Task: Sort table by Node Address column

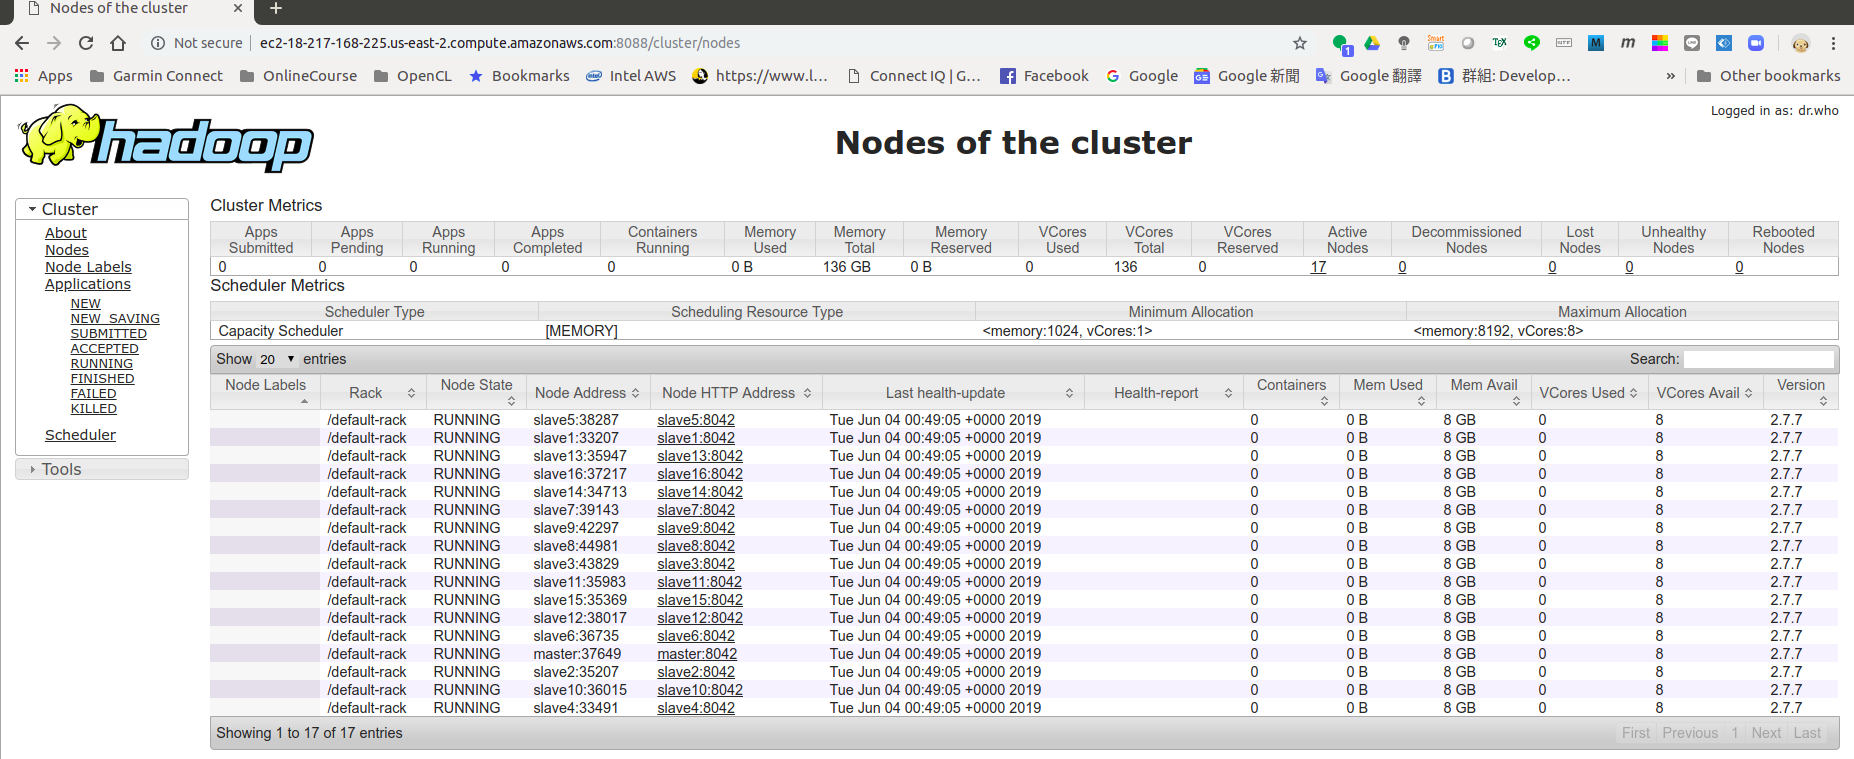Action: point(588,393)
